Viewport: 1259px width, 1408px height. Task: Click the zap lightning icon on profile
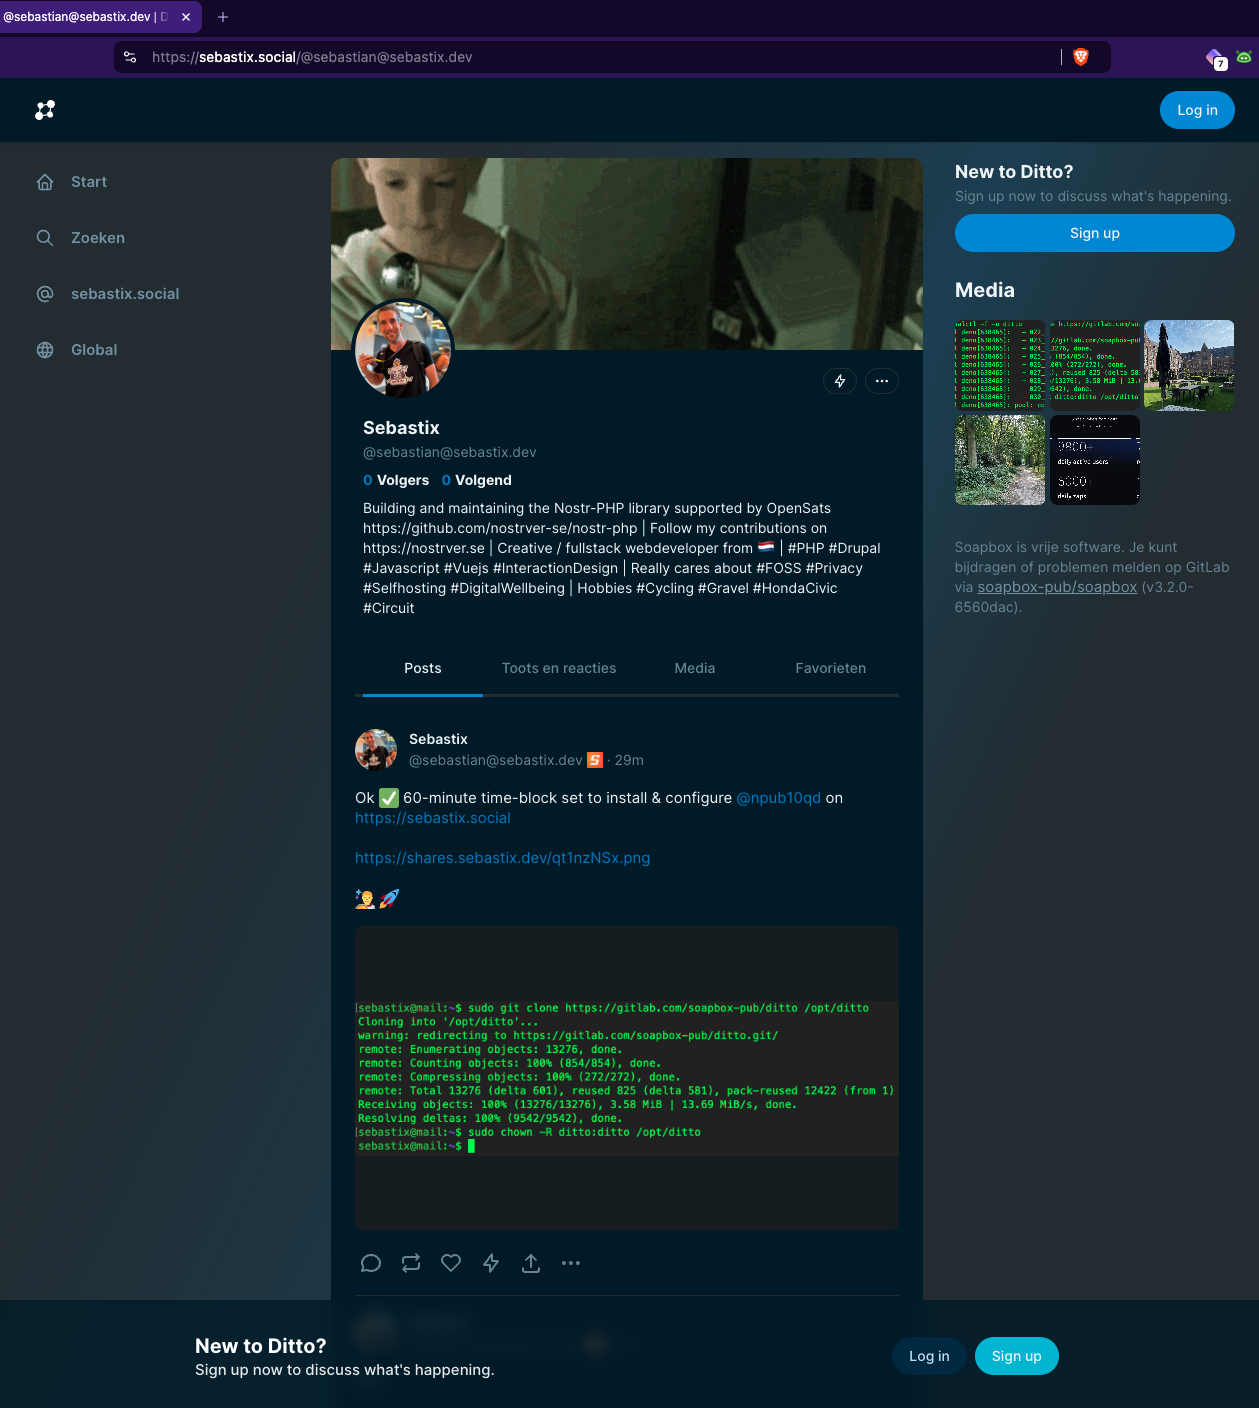pos(840,381)
